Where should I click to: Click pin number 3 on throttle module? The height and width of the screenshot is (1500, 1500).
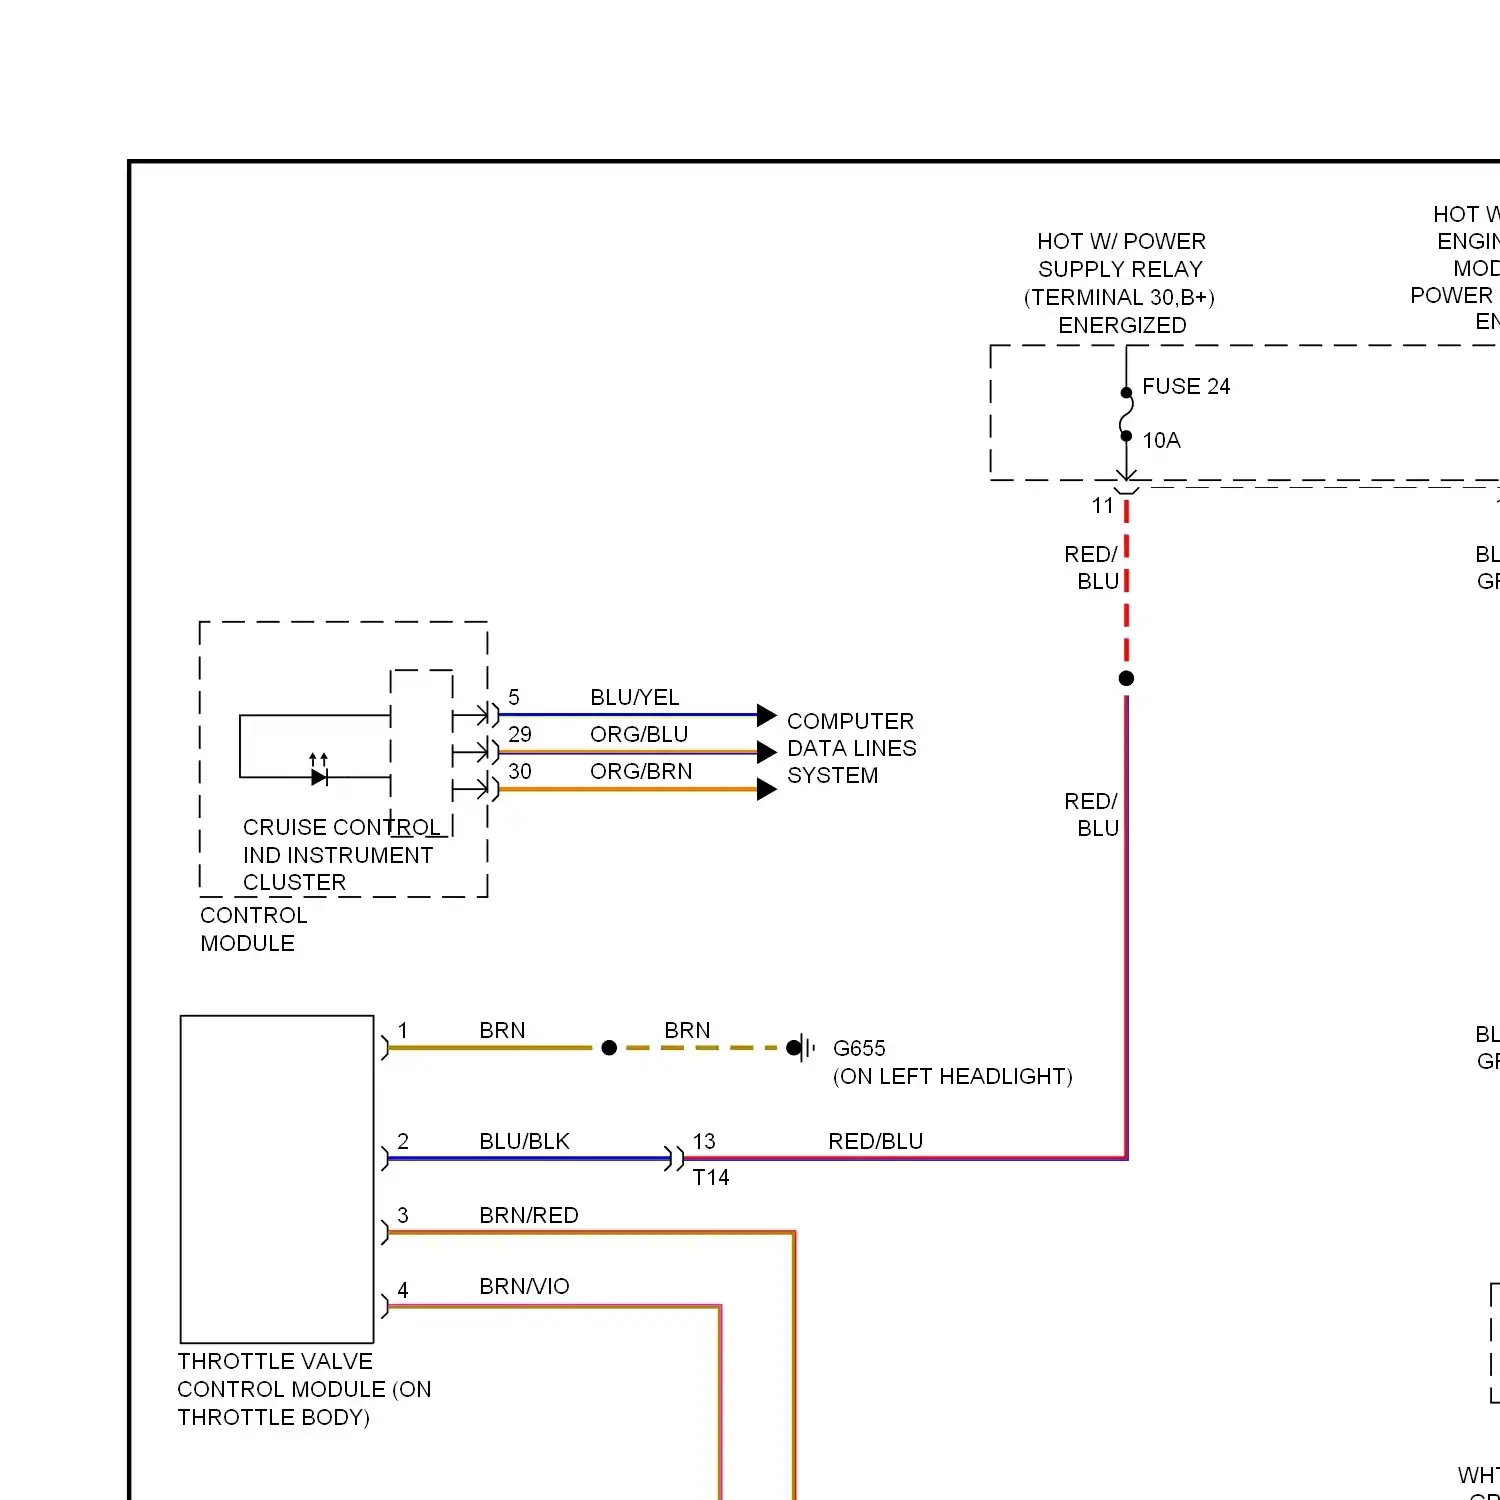coord(403,1215)
